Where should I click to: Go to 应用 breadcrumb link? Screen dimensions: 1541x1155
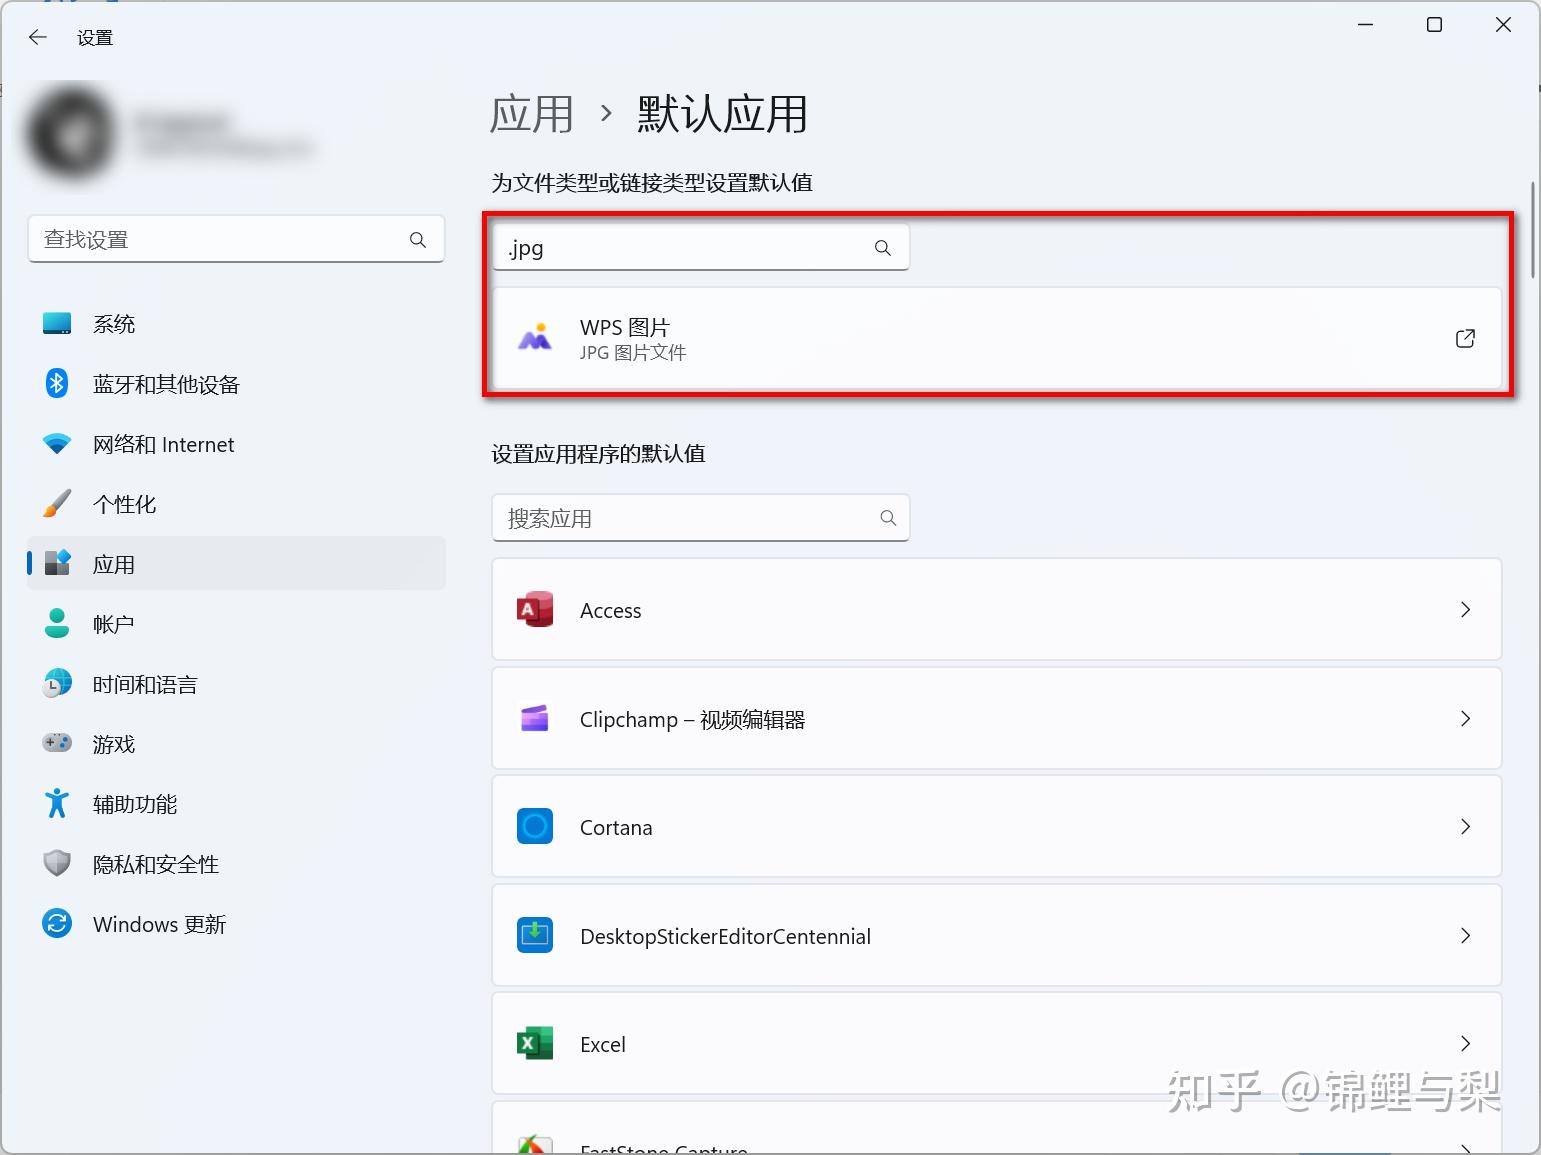pos(532,114)
